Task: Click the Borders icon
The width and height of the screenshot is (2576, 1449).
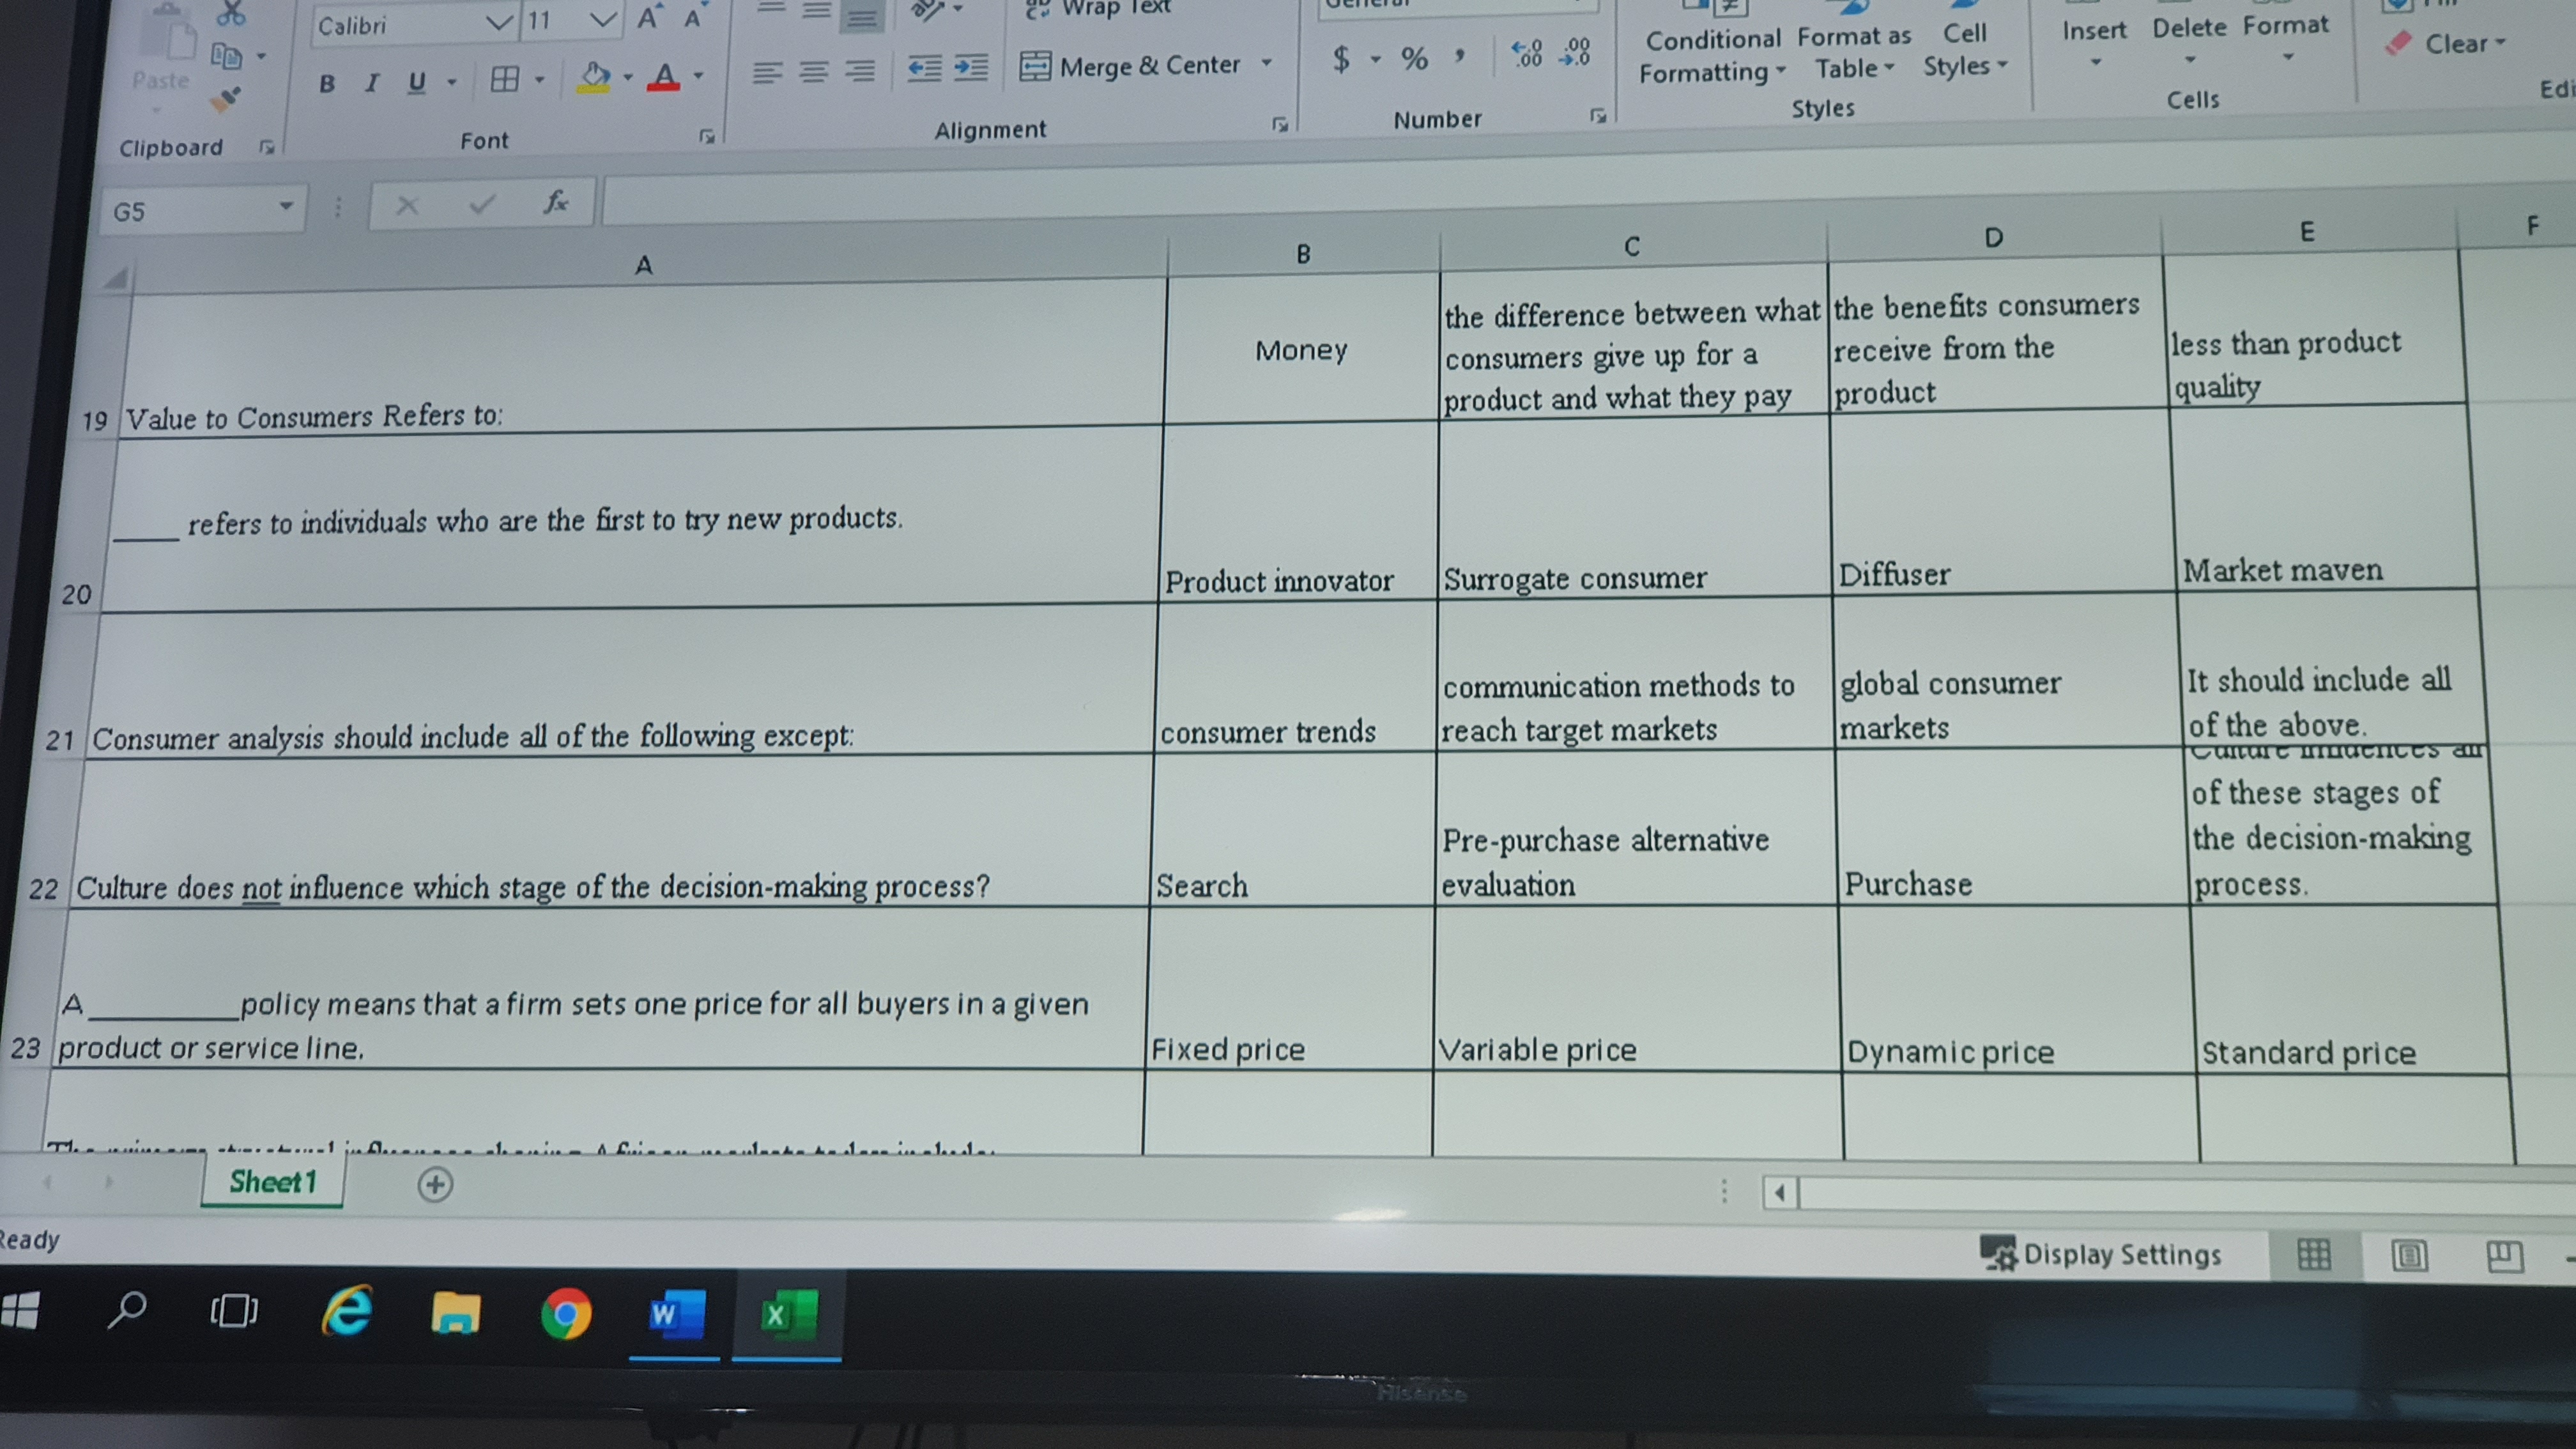Action: click(505, 79)
